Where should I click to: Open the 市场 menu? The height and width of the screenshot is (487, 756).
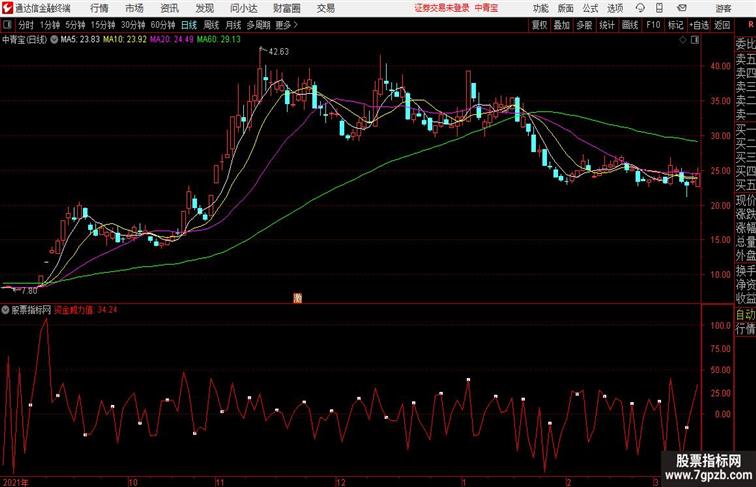click(x=134, y=8)
